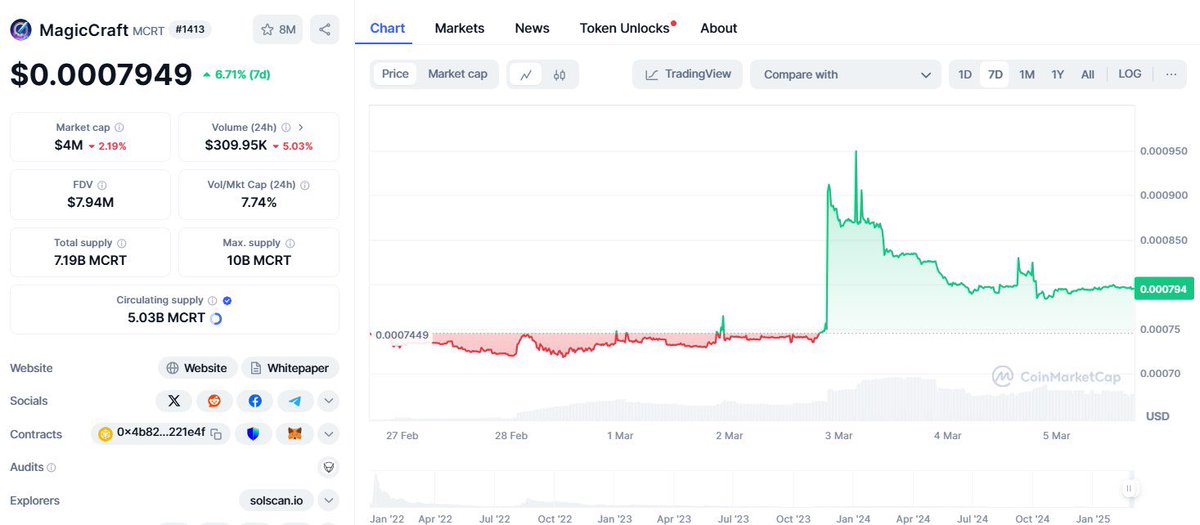
Task: Open the Reddit social link
Action: point(214,400)
